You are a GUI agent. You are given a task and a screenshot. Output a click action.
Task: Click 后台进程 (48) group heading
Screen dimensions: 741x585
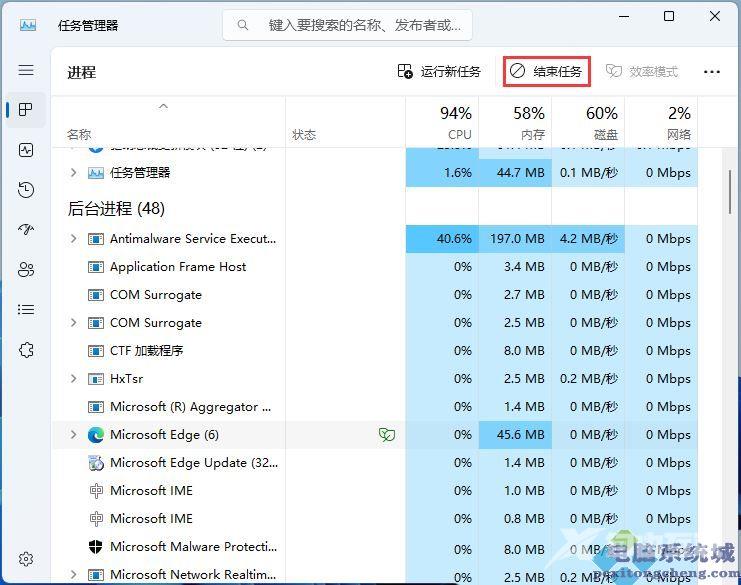116,208
